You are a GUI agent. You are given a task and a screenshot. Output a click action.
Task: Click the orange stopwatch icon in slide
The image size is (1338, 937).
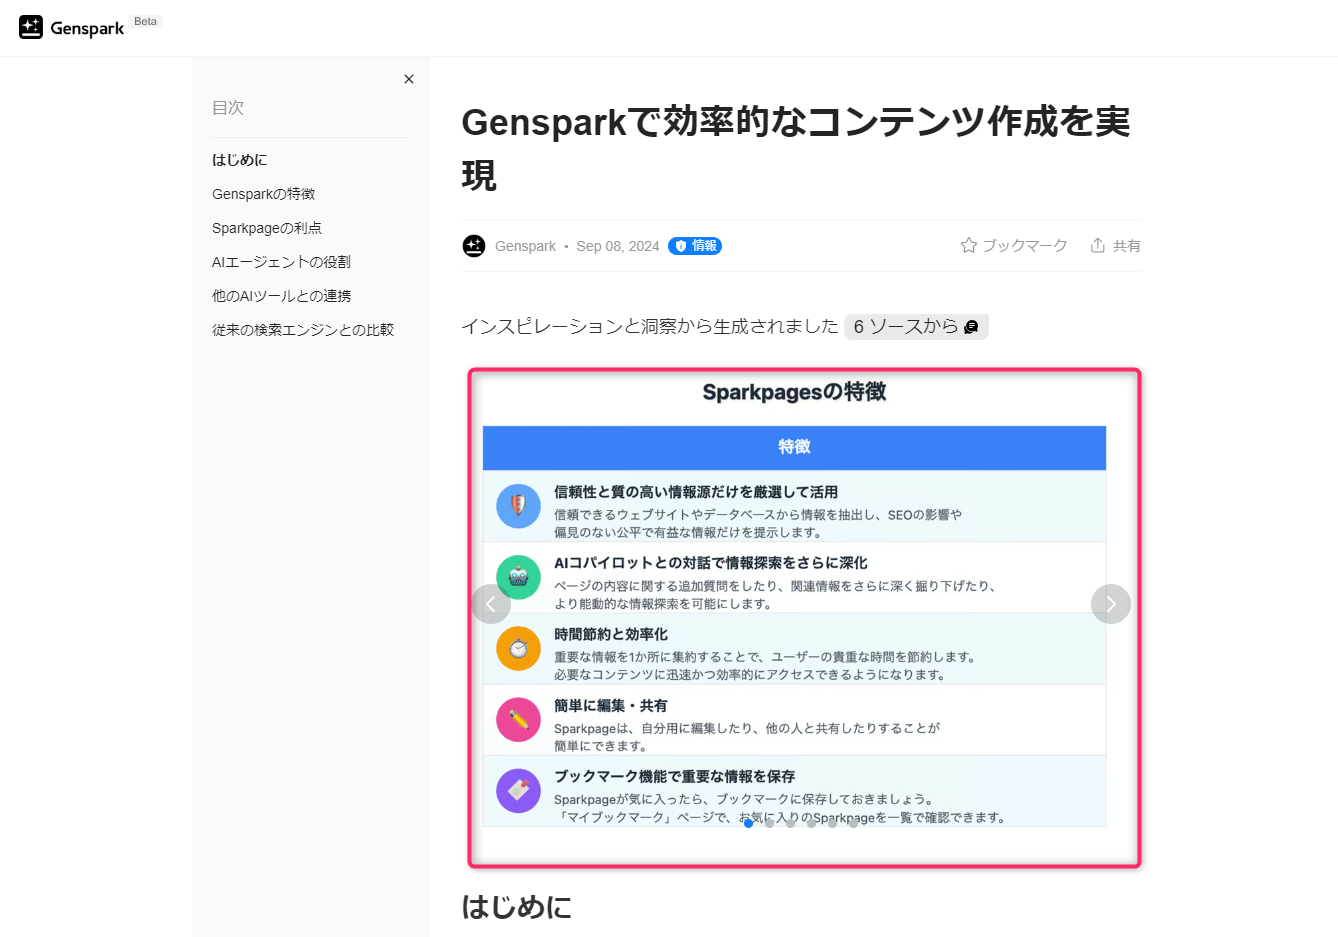click(518, 648)
